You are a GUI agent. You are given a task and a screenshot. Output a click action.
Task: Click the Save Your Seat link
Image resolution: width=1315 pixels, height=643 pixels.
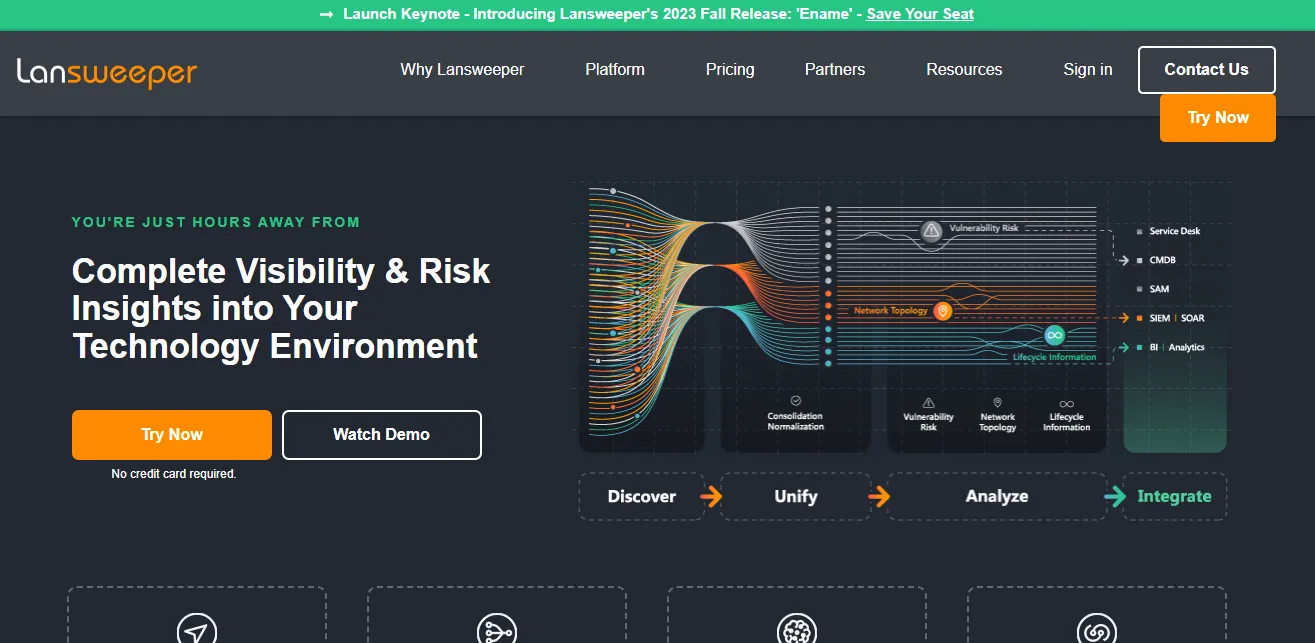[920, 14]
